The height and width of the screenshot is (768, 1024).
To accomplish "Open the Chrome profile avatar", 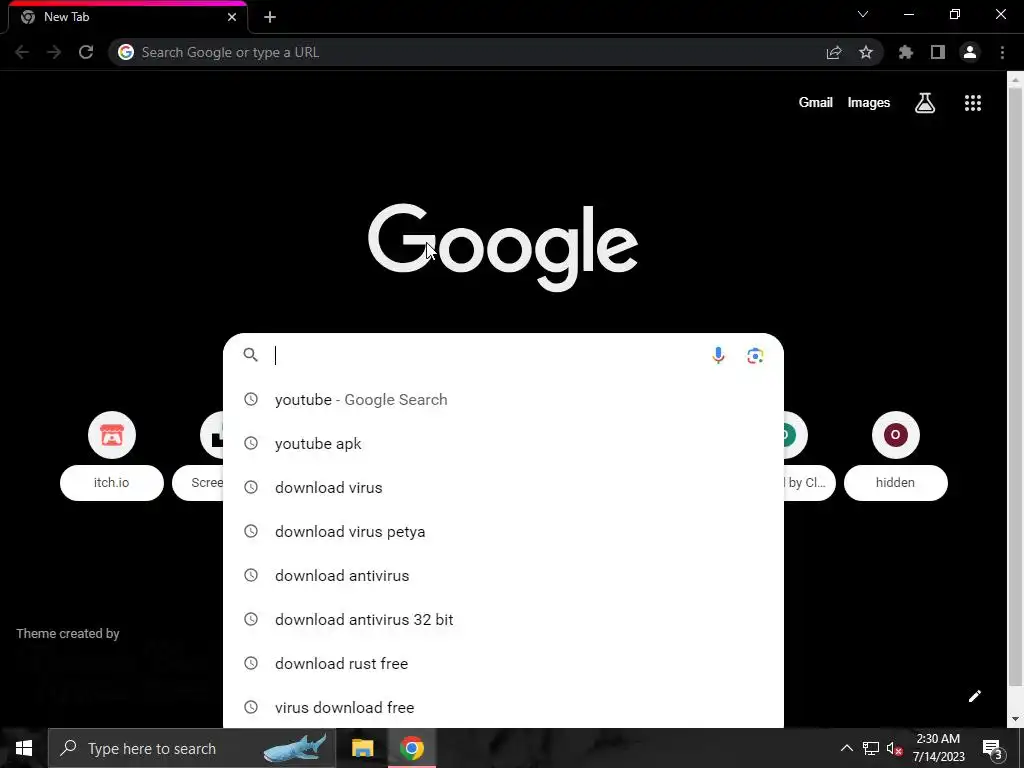I will [x=970, y=52].
